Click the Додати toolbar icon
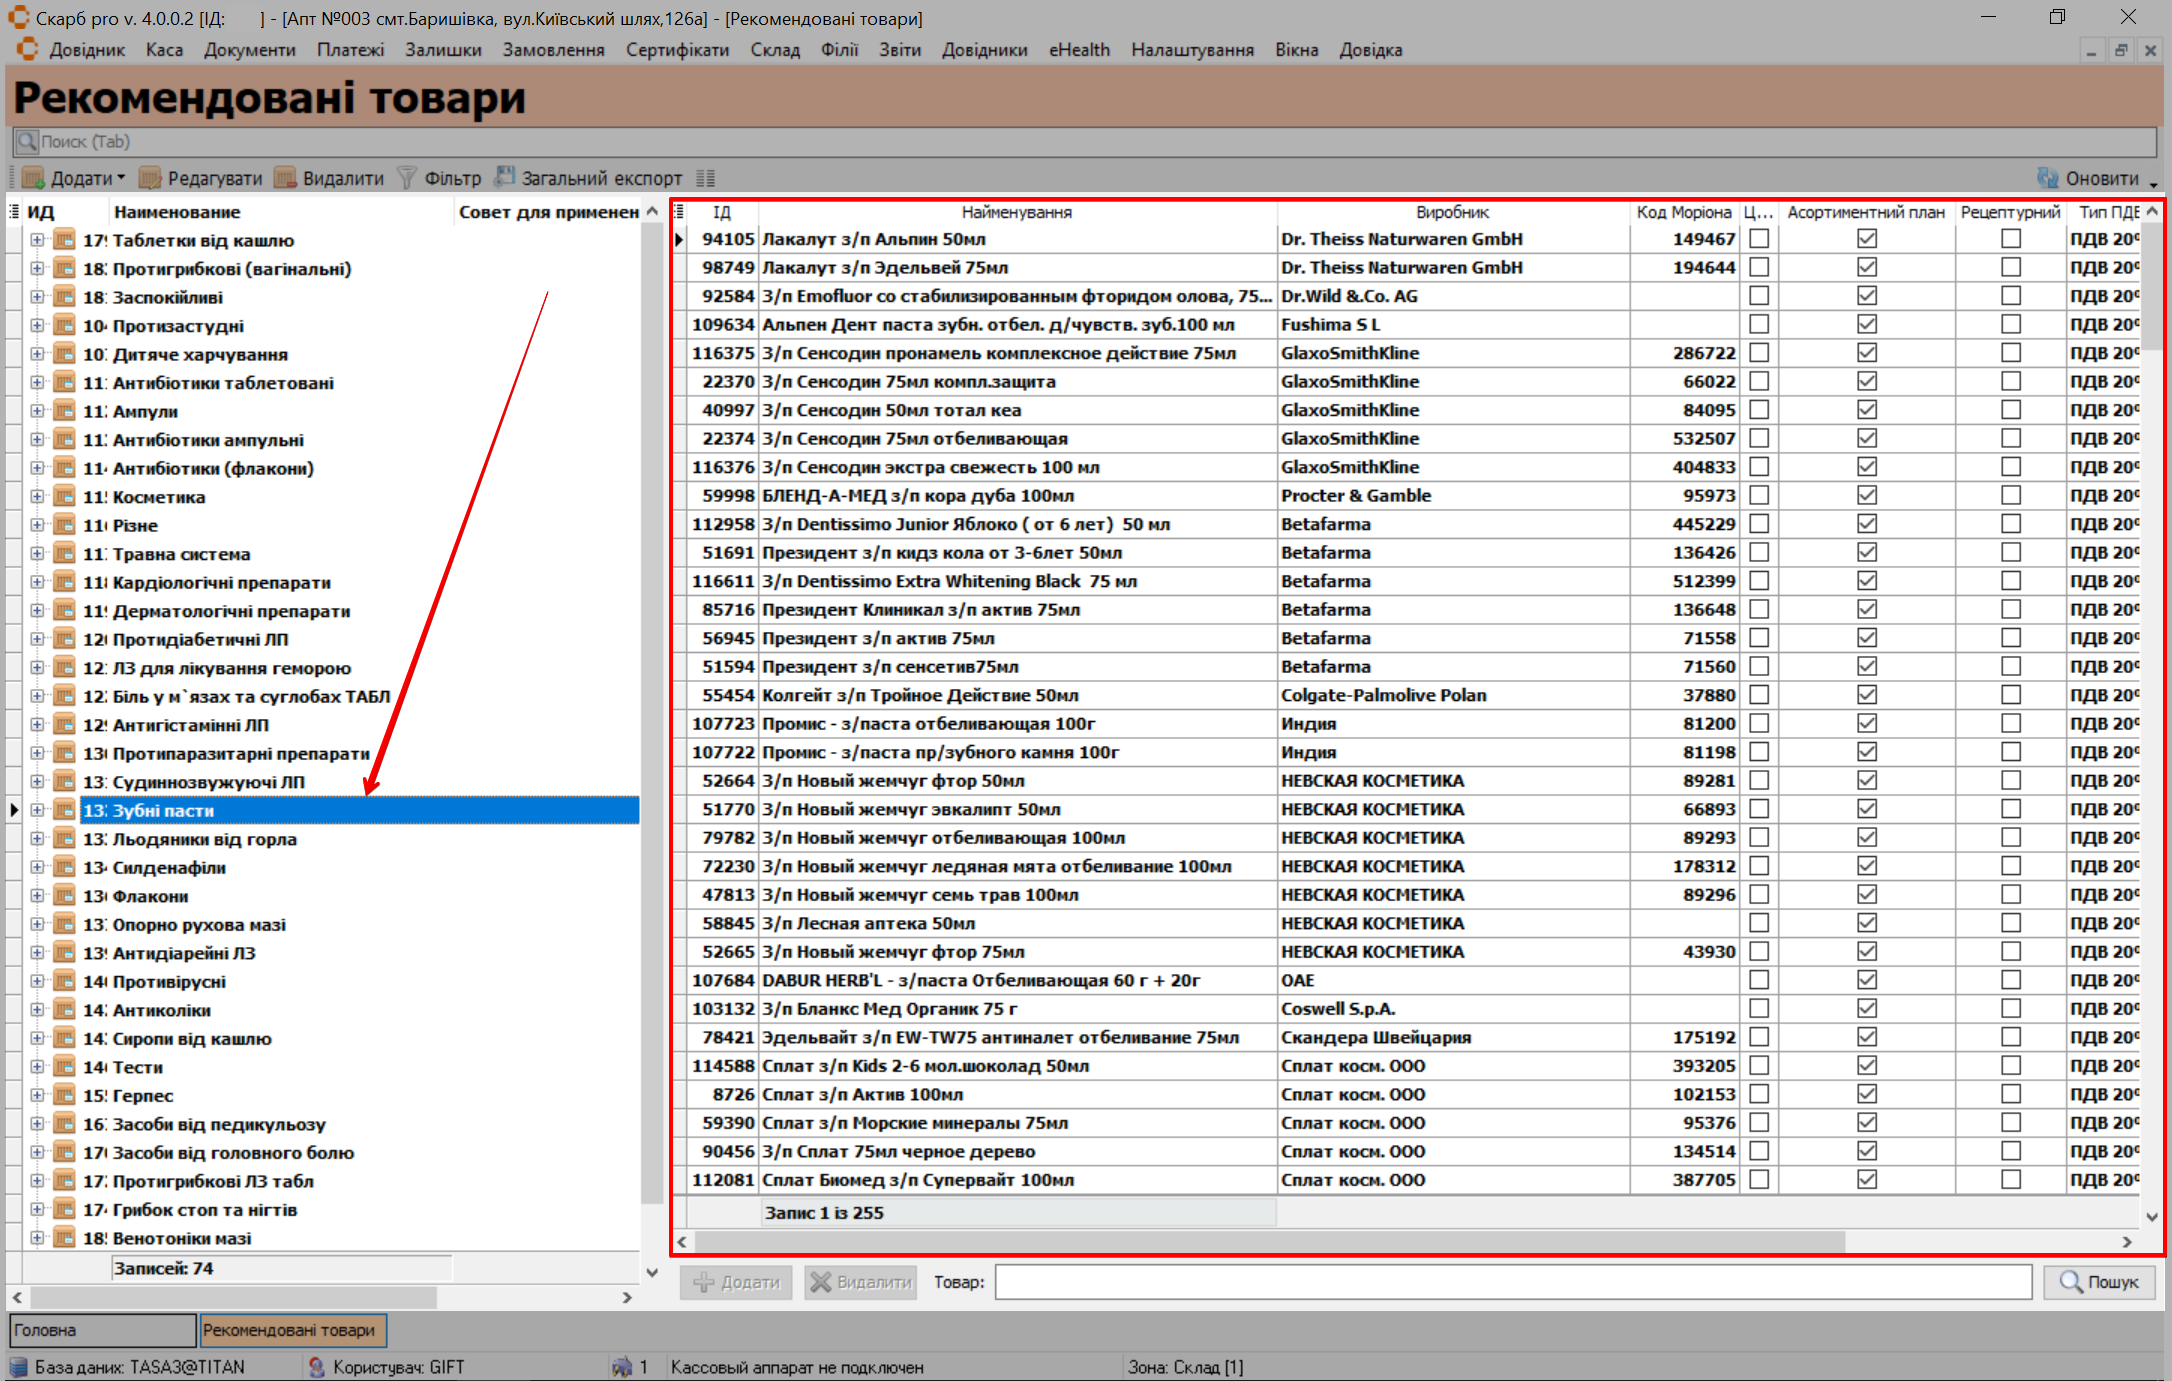Screen dimensions: 2172x1381 click(x=34, y=178)
